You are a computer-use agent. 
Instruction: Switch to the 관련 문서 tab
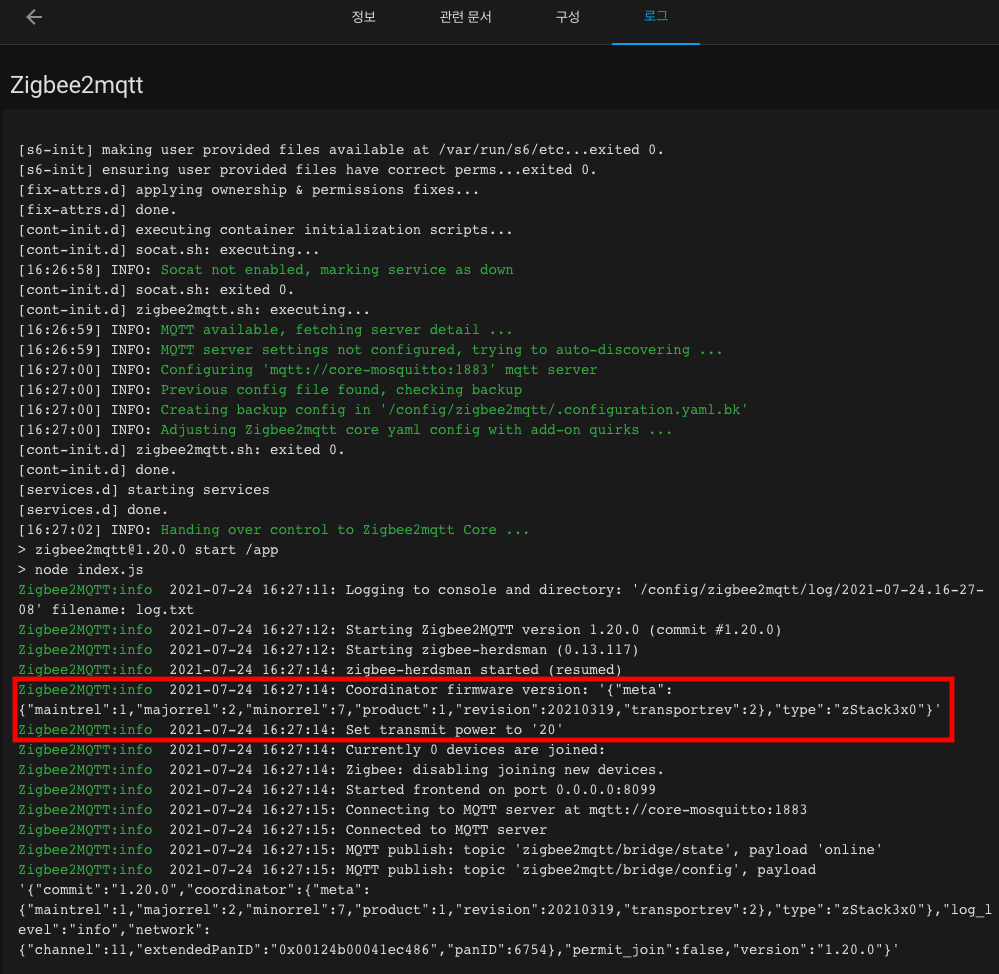tap(465, 17)
